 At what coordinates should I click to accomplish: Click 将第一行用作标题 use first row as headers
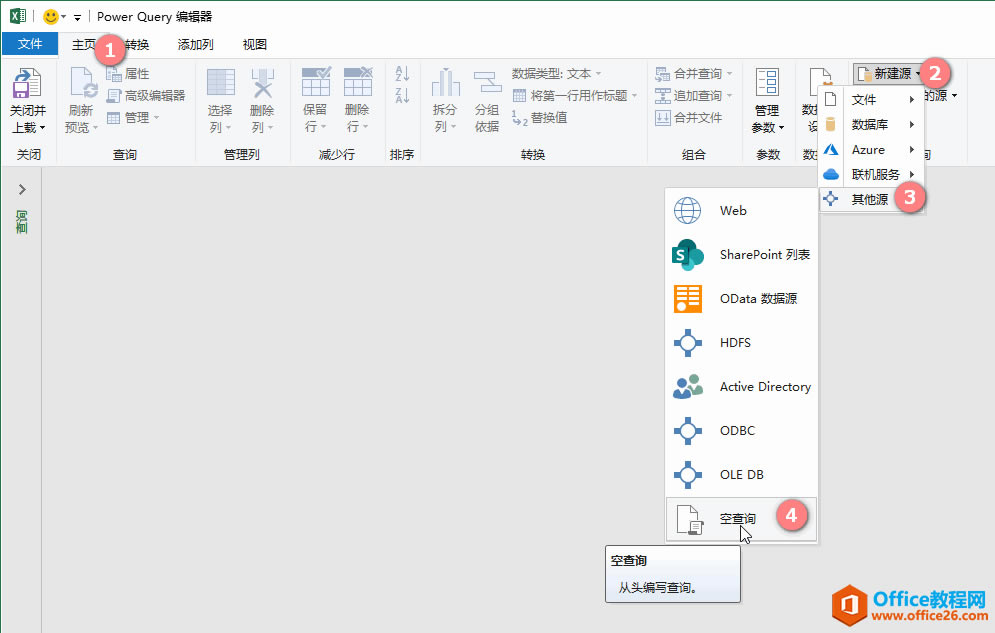tap(575, 96)
